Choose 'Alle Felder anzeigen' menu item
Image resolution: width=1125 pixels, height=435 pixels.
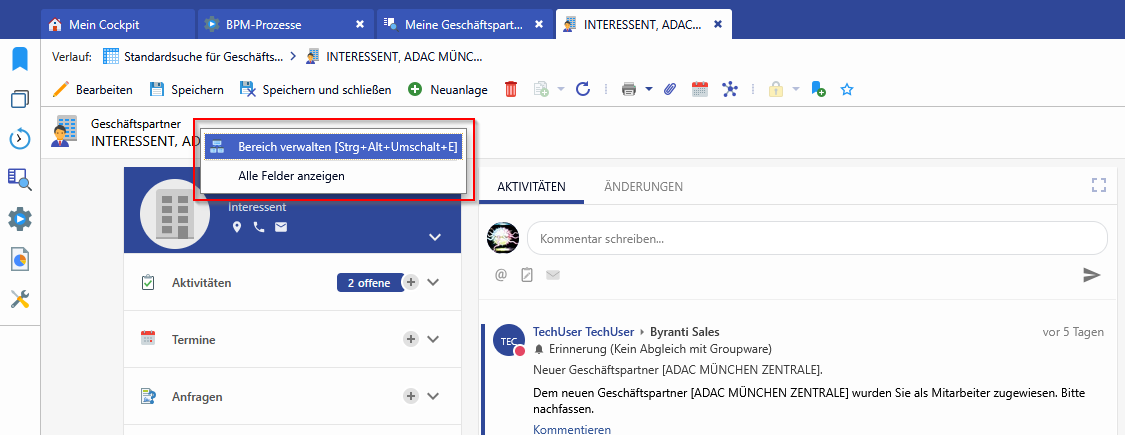coord(292,176)
